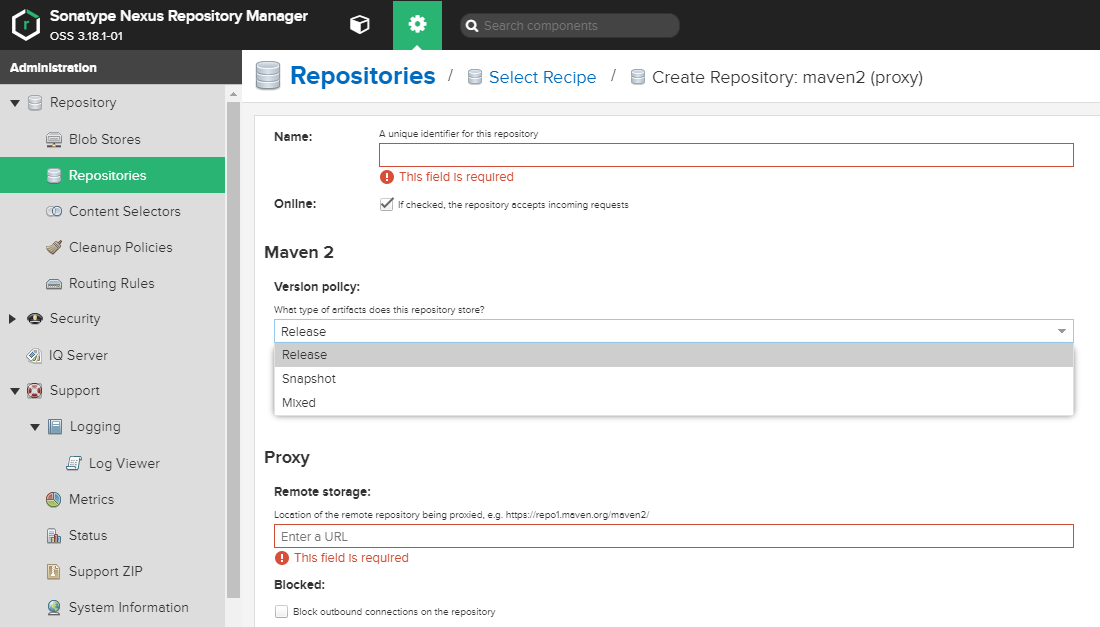Click the error icon under Name field
Screen dimensions: 1100x627
click(387, 177)
